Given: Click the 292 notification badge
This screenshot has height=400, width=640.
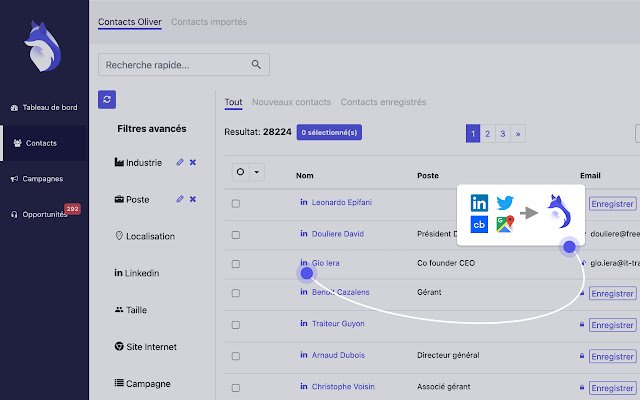Looking at the screenshot, I should click(x=72, y=209).
